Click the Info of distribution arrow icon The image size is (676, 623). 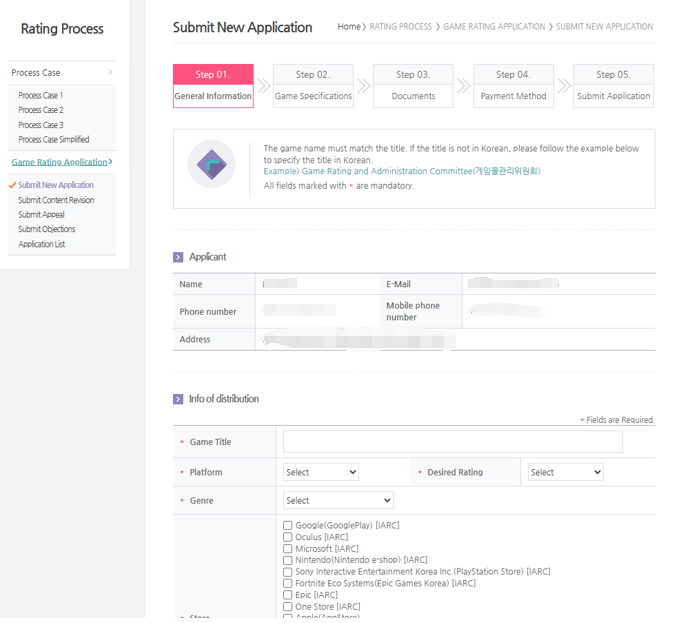coord(178,399)
